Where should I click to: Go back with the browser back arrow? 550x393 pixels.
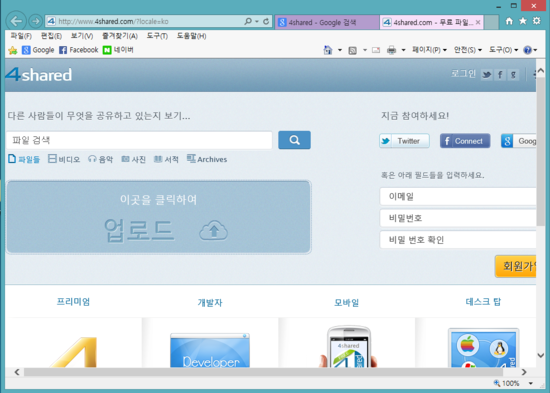coord(16,21)
